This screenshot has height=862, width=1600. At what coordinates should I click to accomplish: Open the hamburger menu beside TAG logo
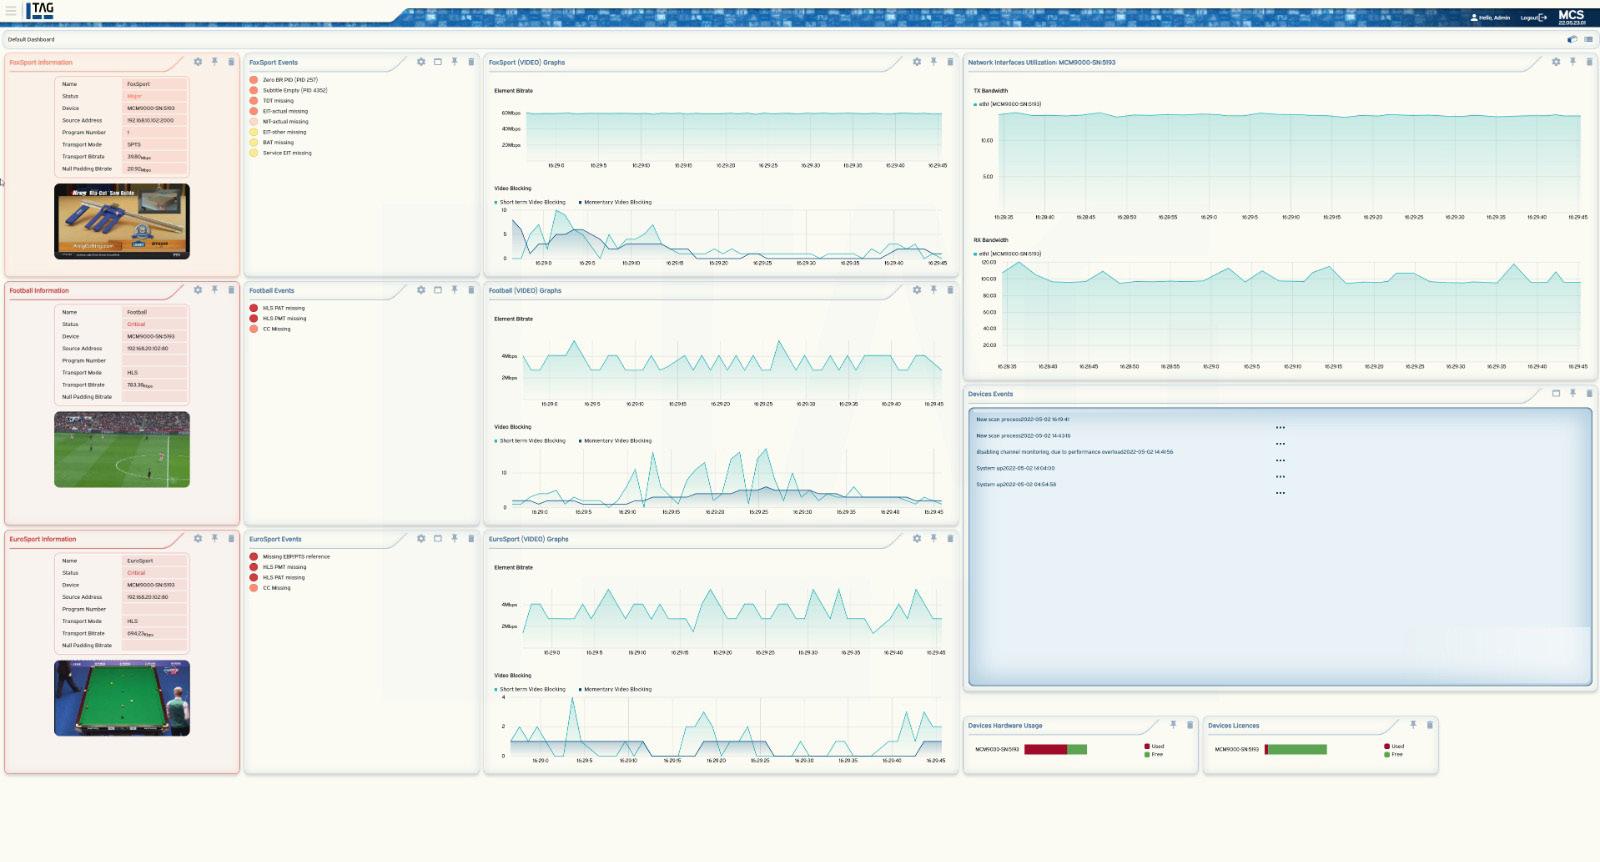point(11,11)
